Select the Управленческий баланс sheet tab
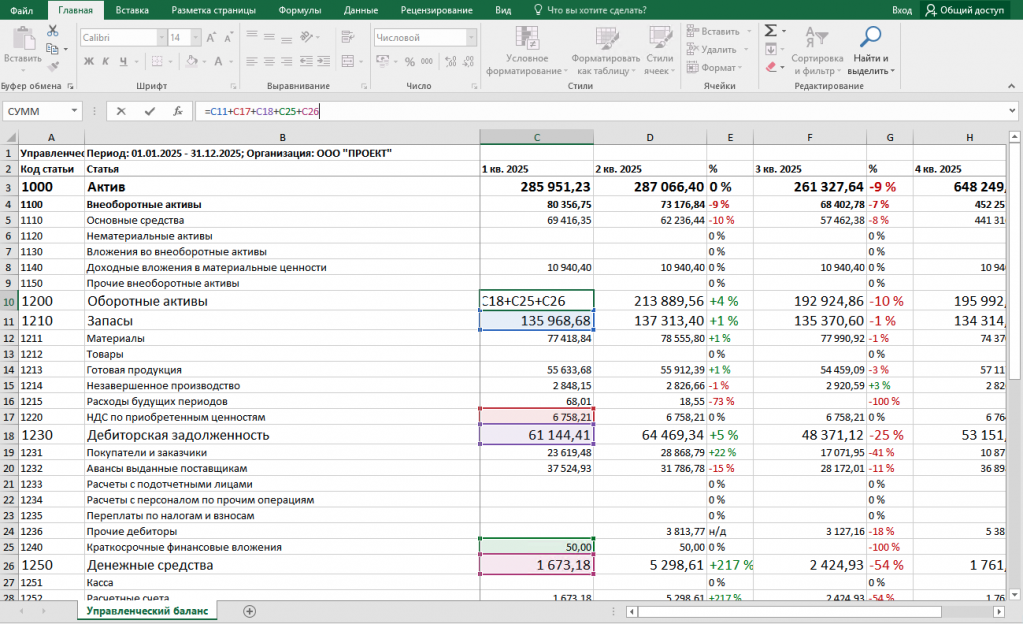 (x=147, y=611)
